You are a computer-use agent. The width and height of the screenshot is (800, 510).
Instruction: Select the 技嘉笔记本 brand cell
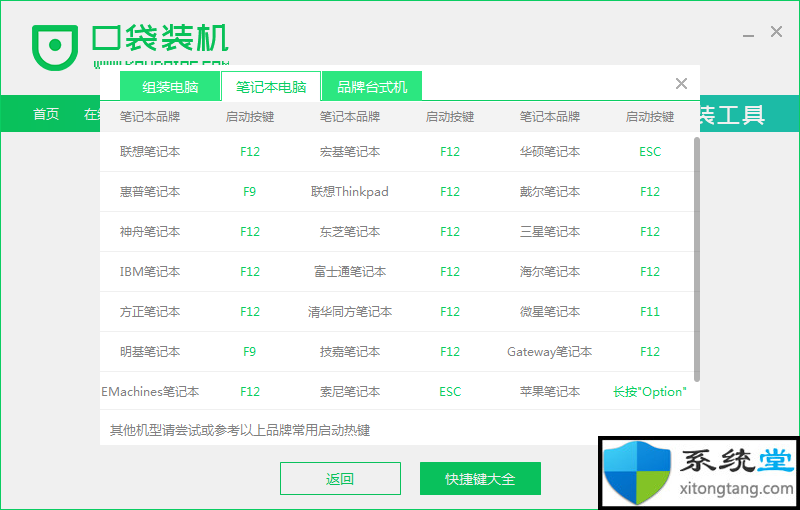click(350, 351)
